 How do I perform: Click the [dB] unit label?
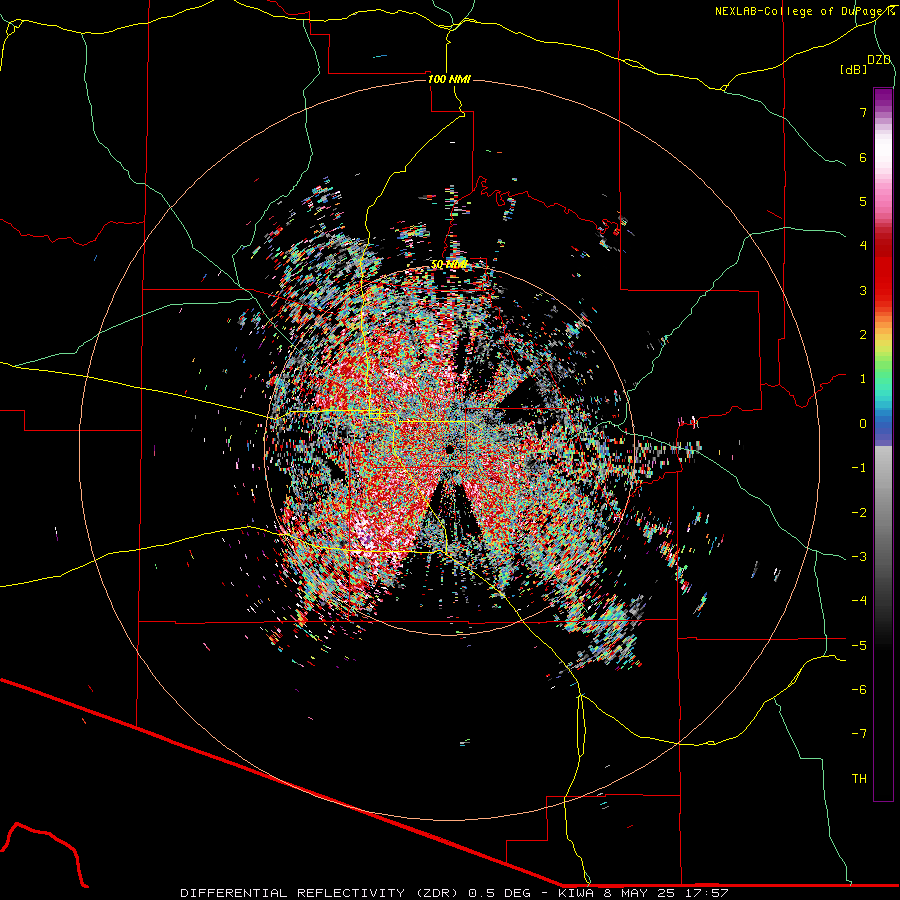click(x=854, y=69)
